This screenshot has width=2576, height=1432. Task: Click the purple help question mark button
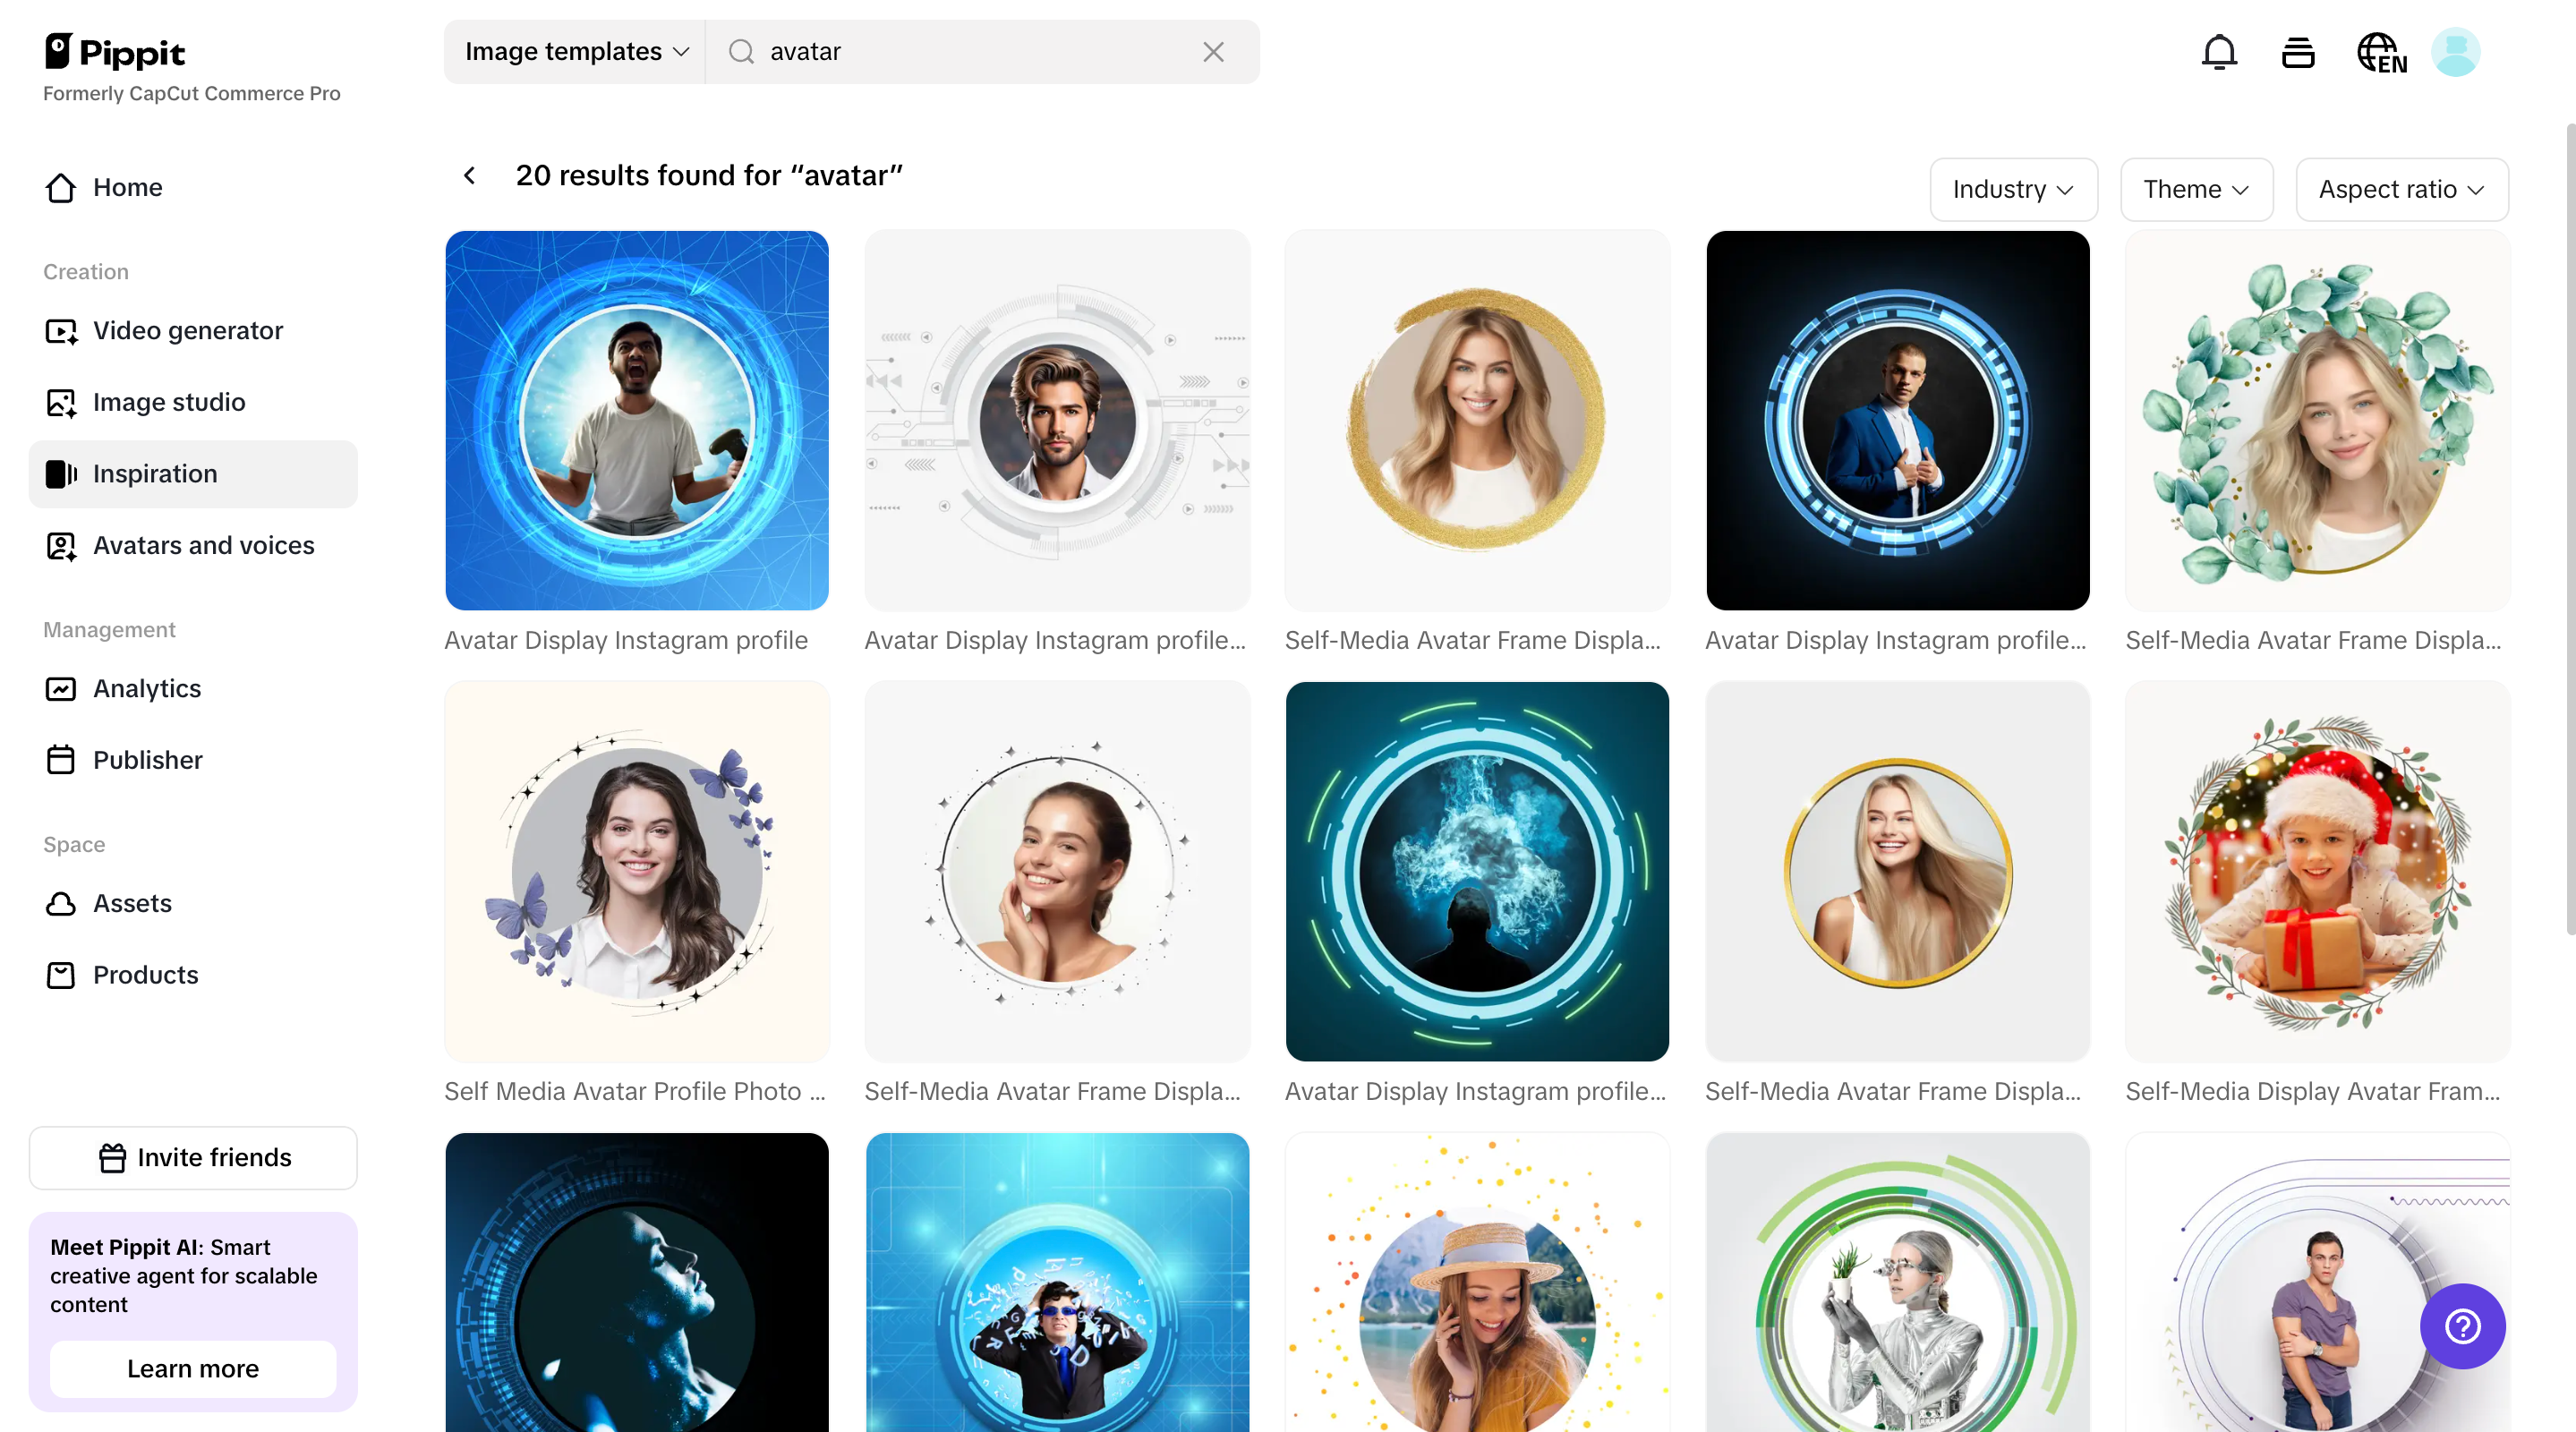click(2463, 1327)
